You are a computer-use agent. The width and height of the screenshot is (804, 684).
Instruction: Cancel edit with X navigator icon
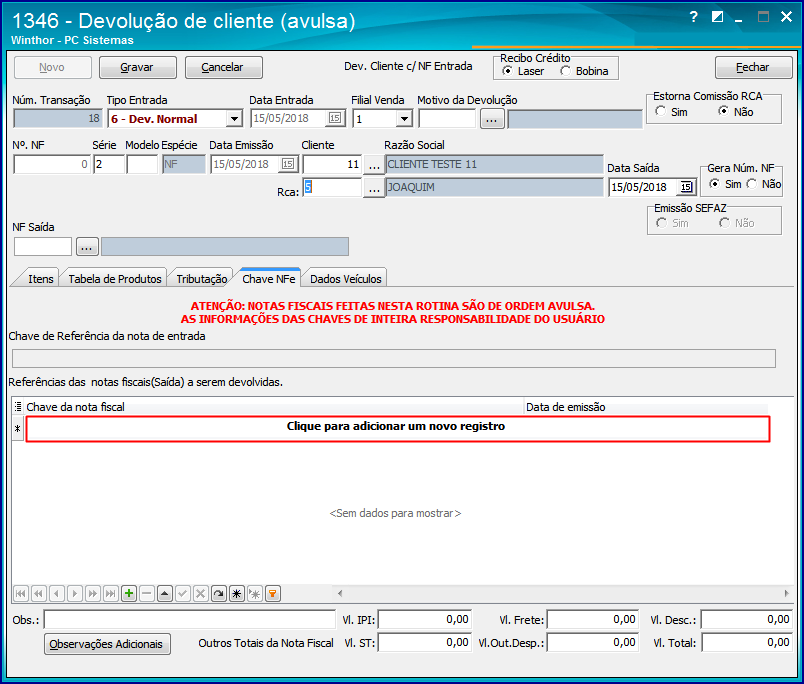click(x=200, y=594)
